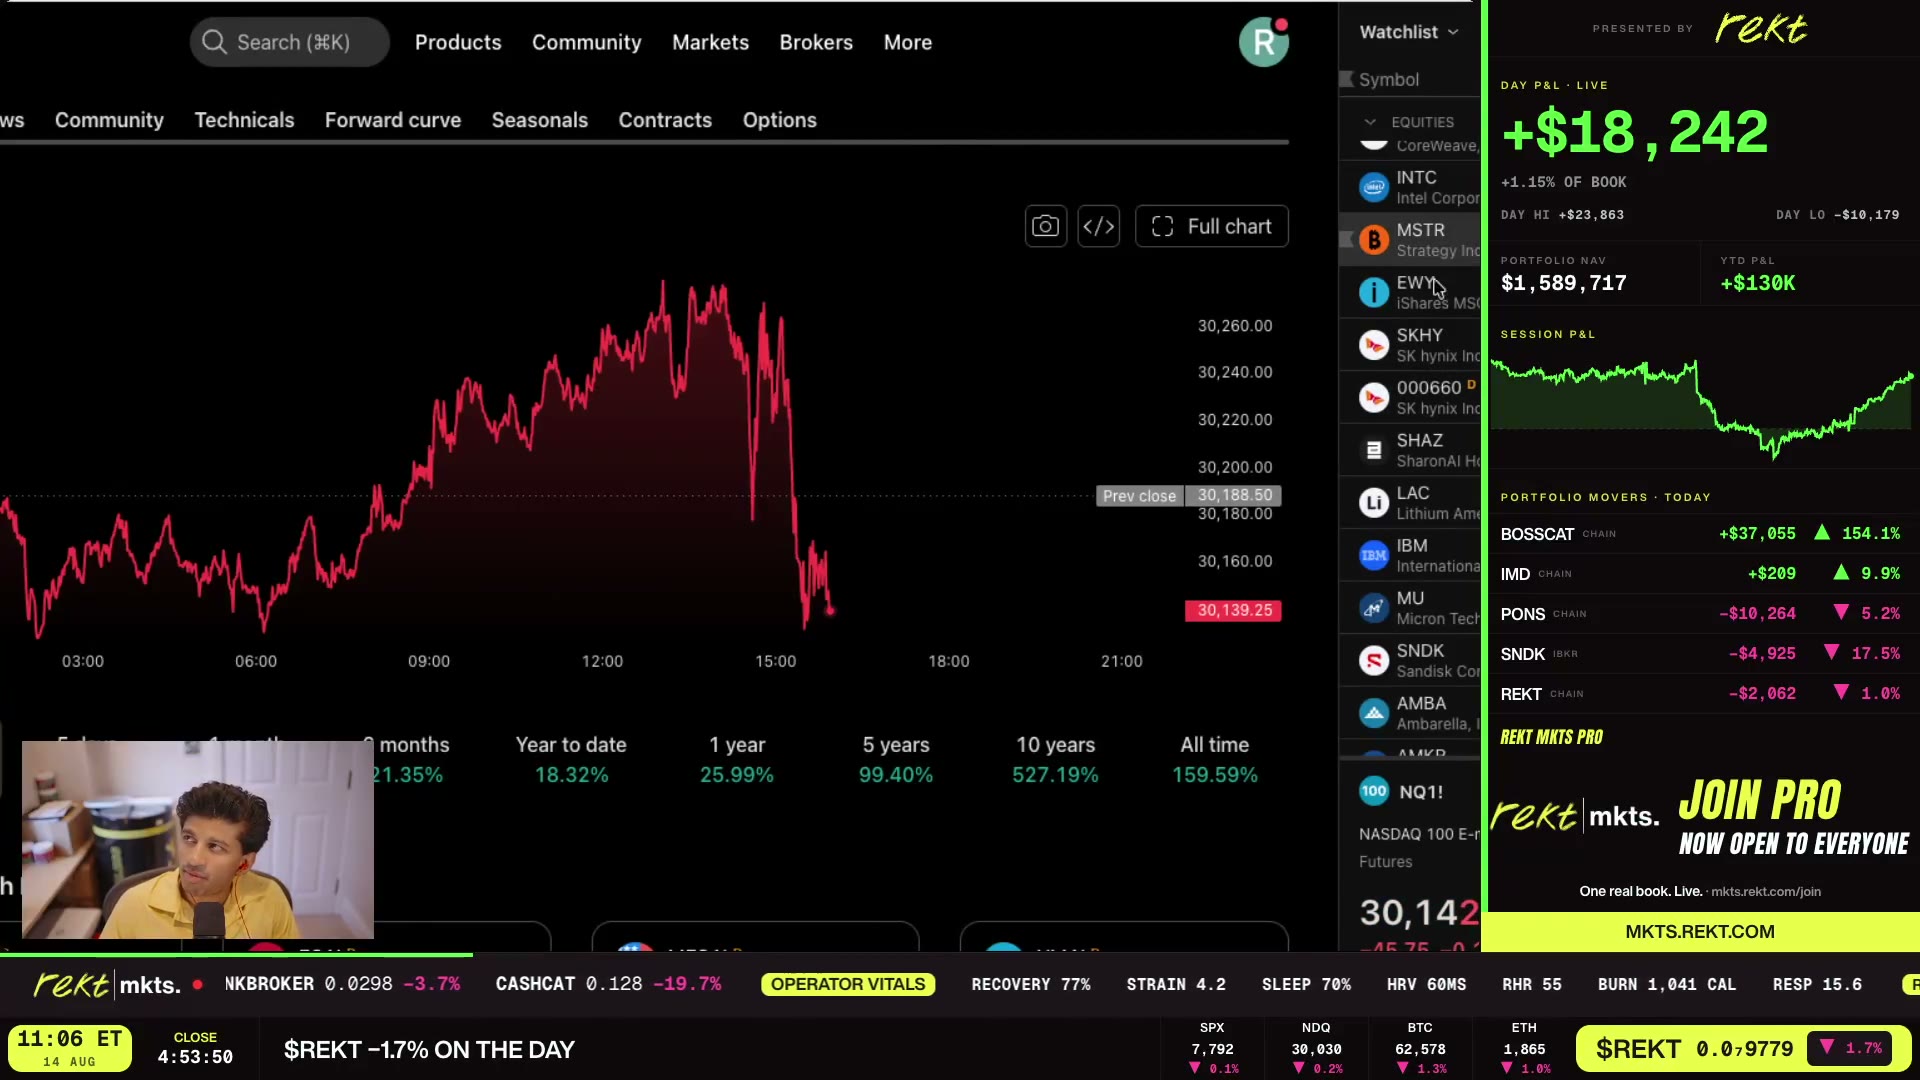Click the NQ1! Nasdaq 100 badge icon
1920x1080 pixels.
[1374, 791]
